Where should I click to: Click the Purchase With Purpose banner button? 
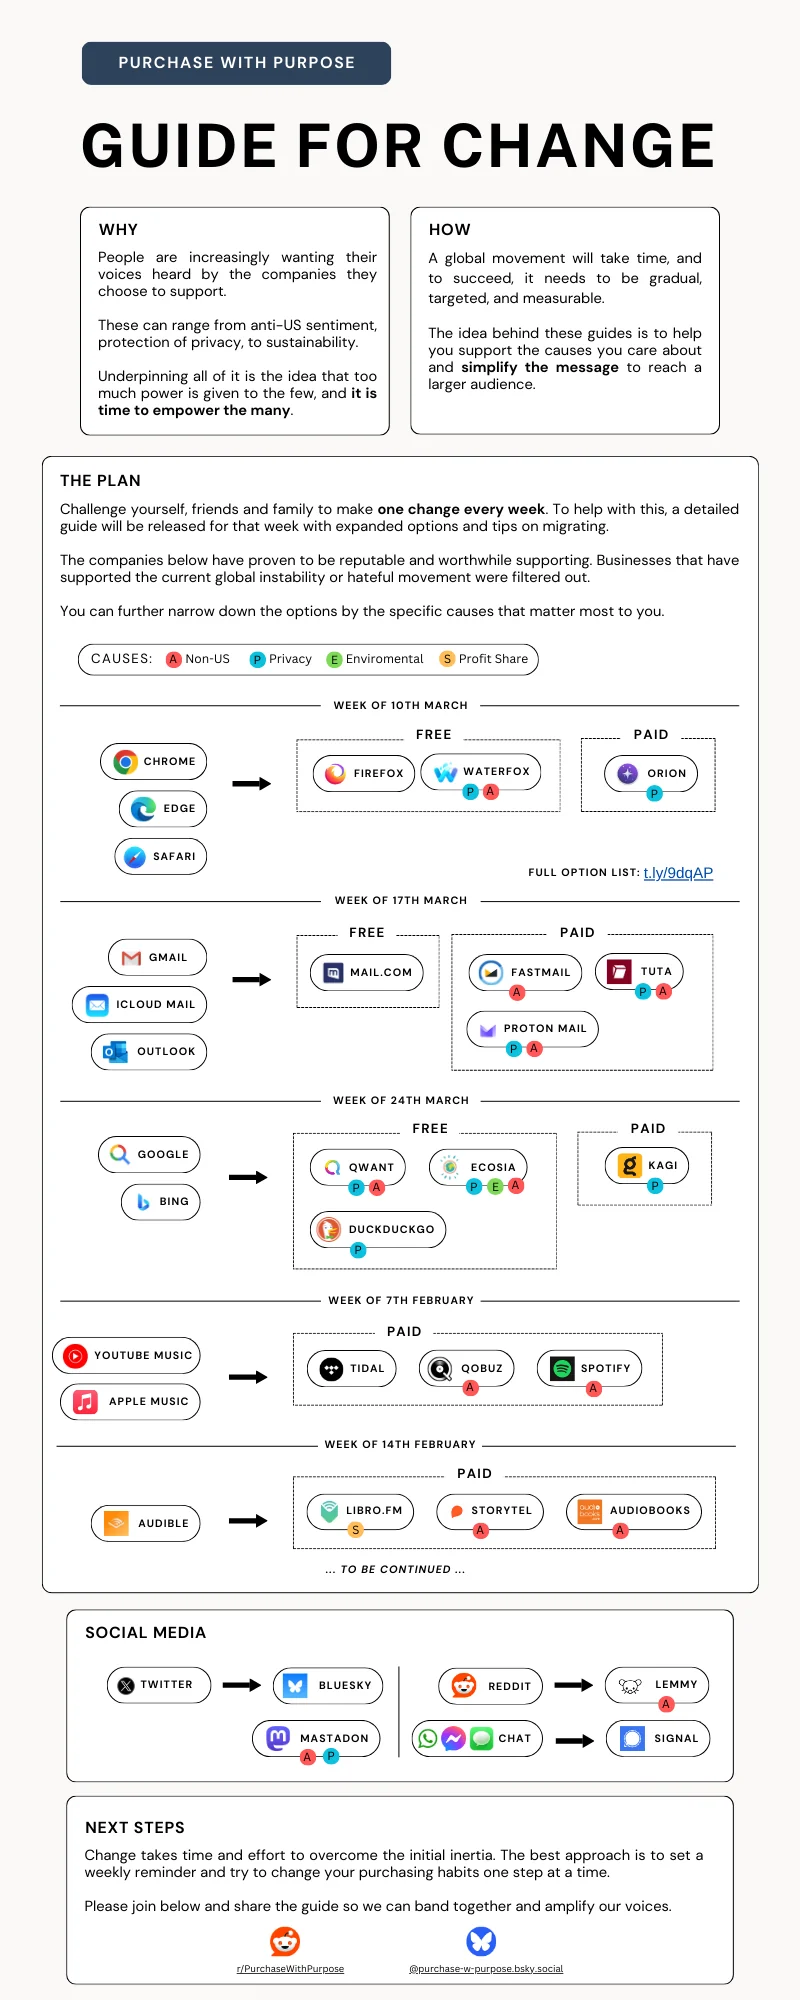[x=236, y=63]
